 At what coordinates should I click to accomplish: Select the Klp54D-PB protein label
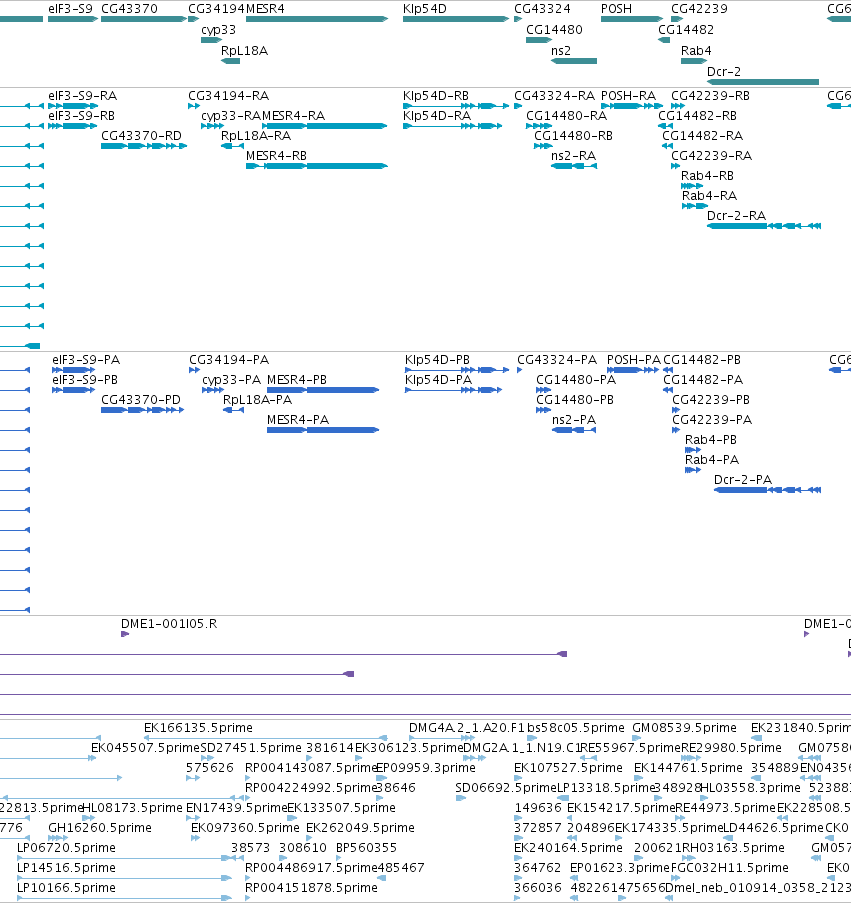point(437,360)
